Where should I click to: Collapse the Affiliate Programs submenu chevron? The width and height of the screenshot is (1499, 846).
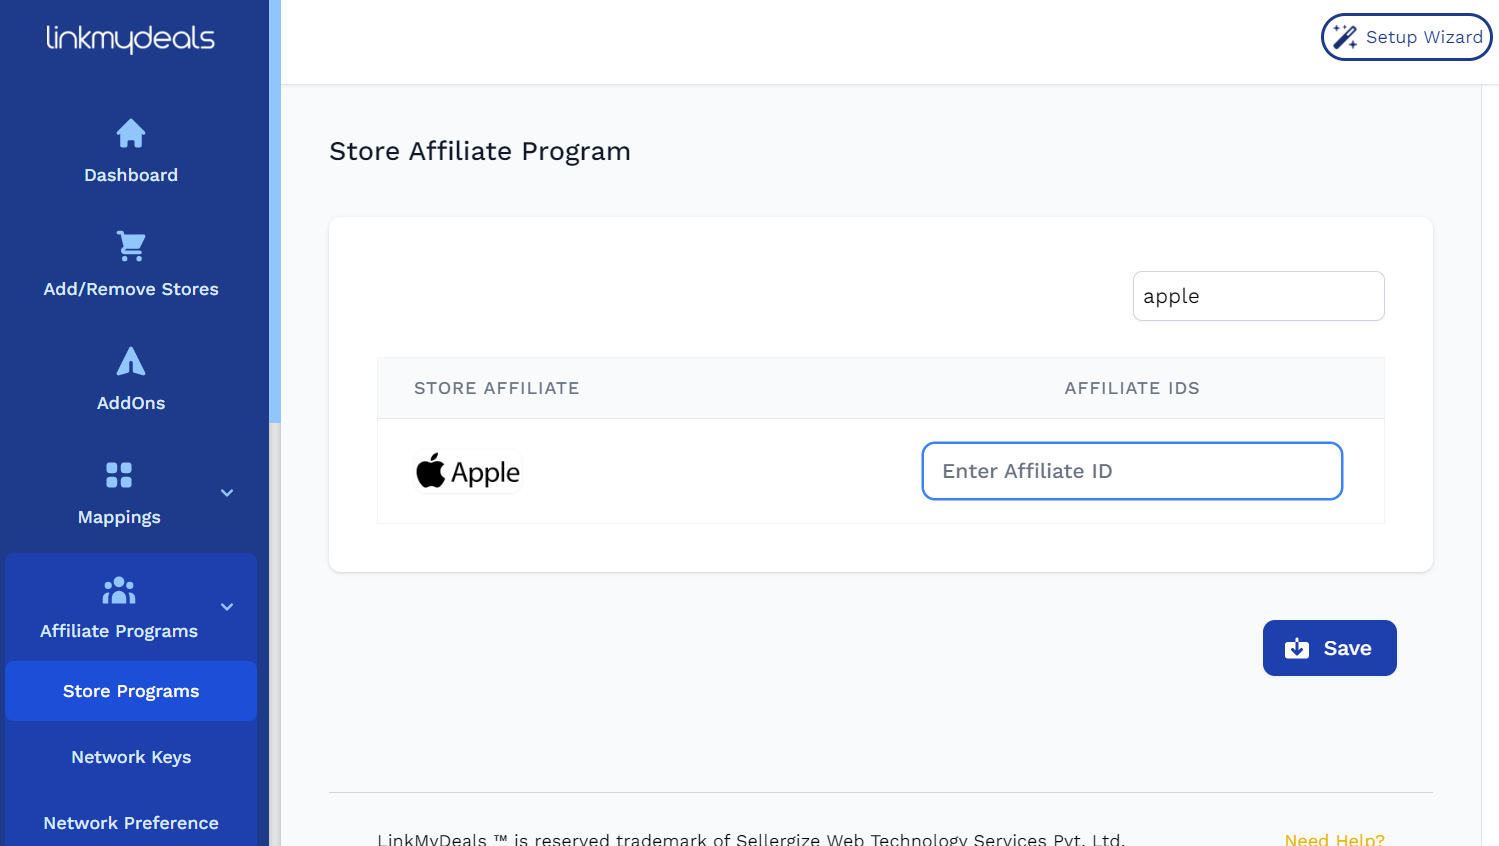tap(226, 607)
